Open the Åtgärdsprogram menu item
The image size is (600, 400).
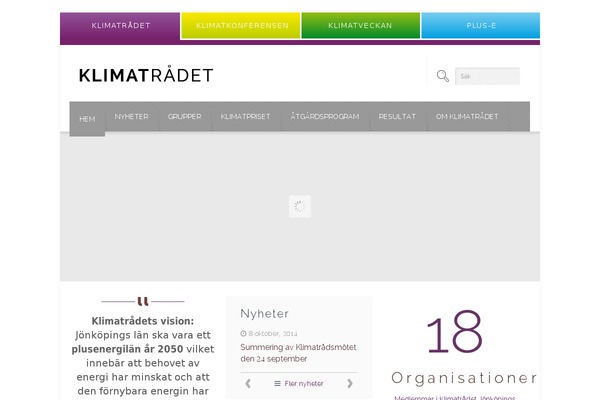tap(325, 116)
